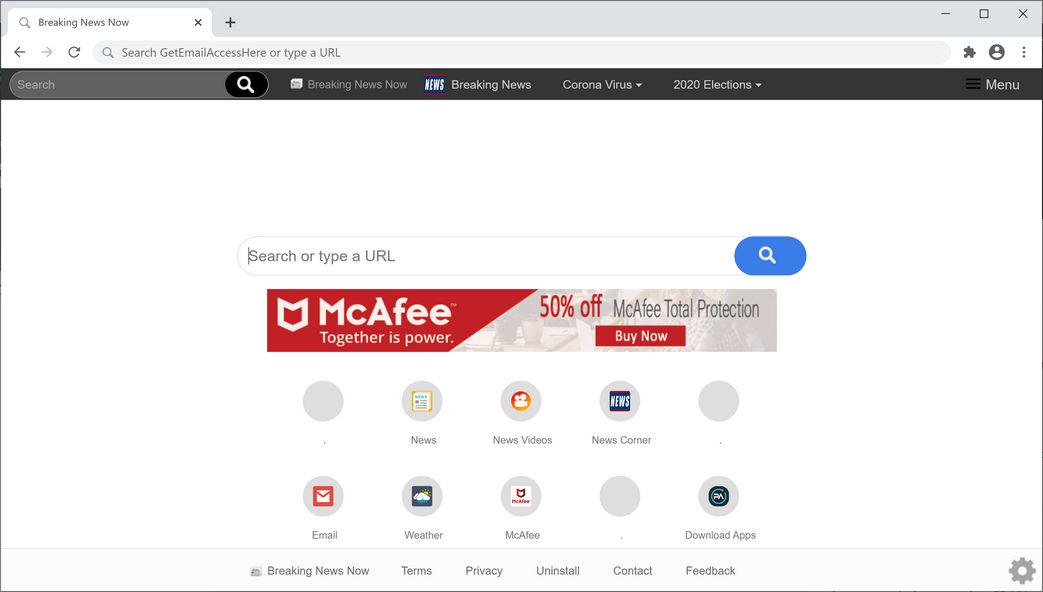Open Download Apps
This screenshot has height=592, width=1043.
pyautogui.click(x=719, y=495)
